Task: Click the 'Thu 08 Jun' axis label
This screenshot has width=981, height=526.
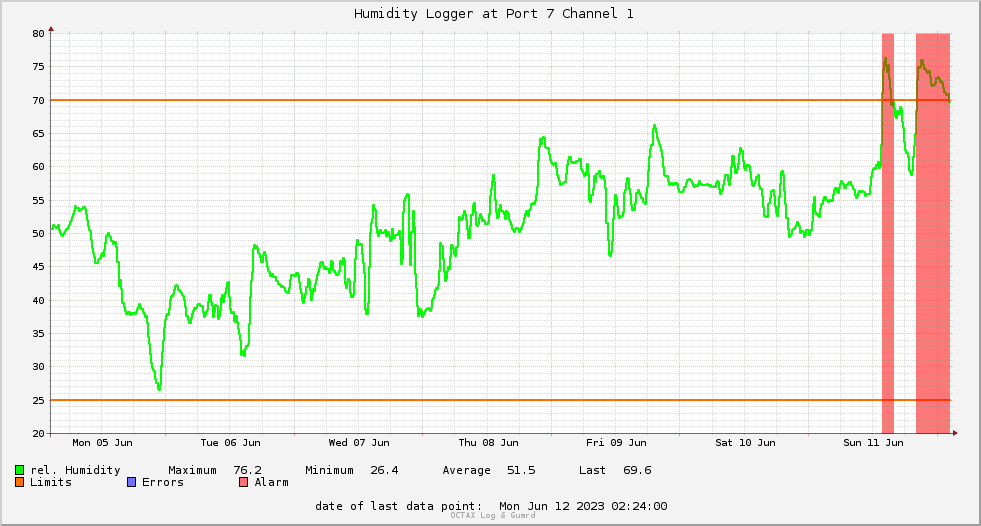Action: click(488, 442)
